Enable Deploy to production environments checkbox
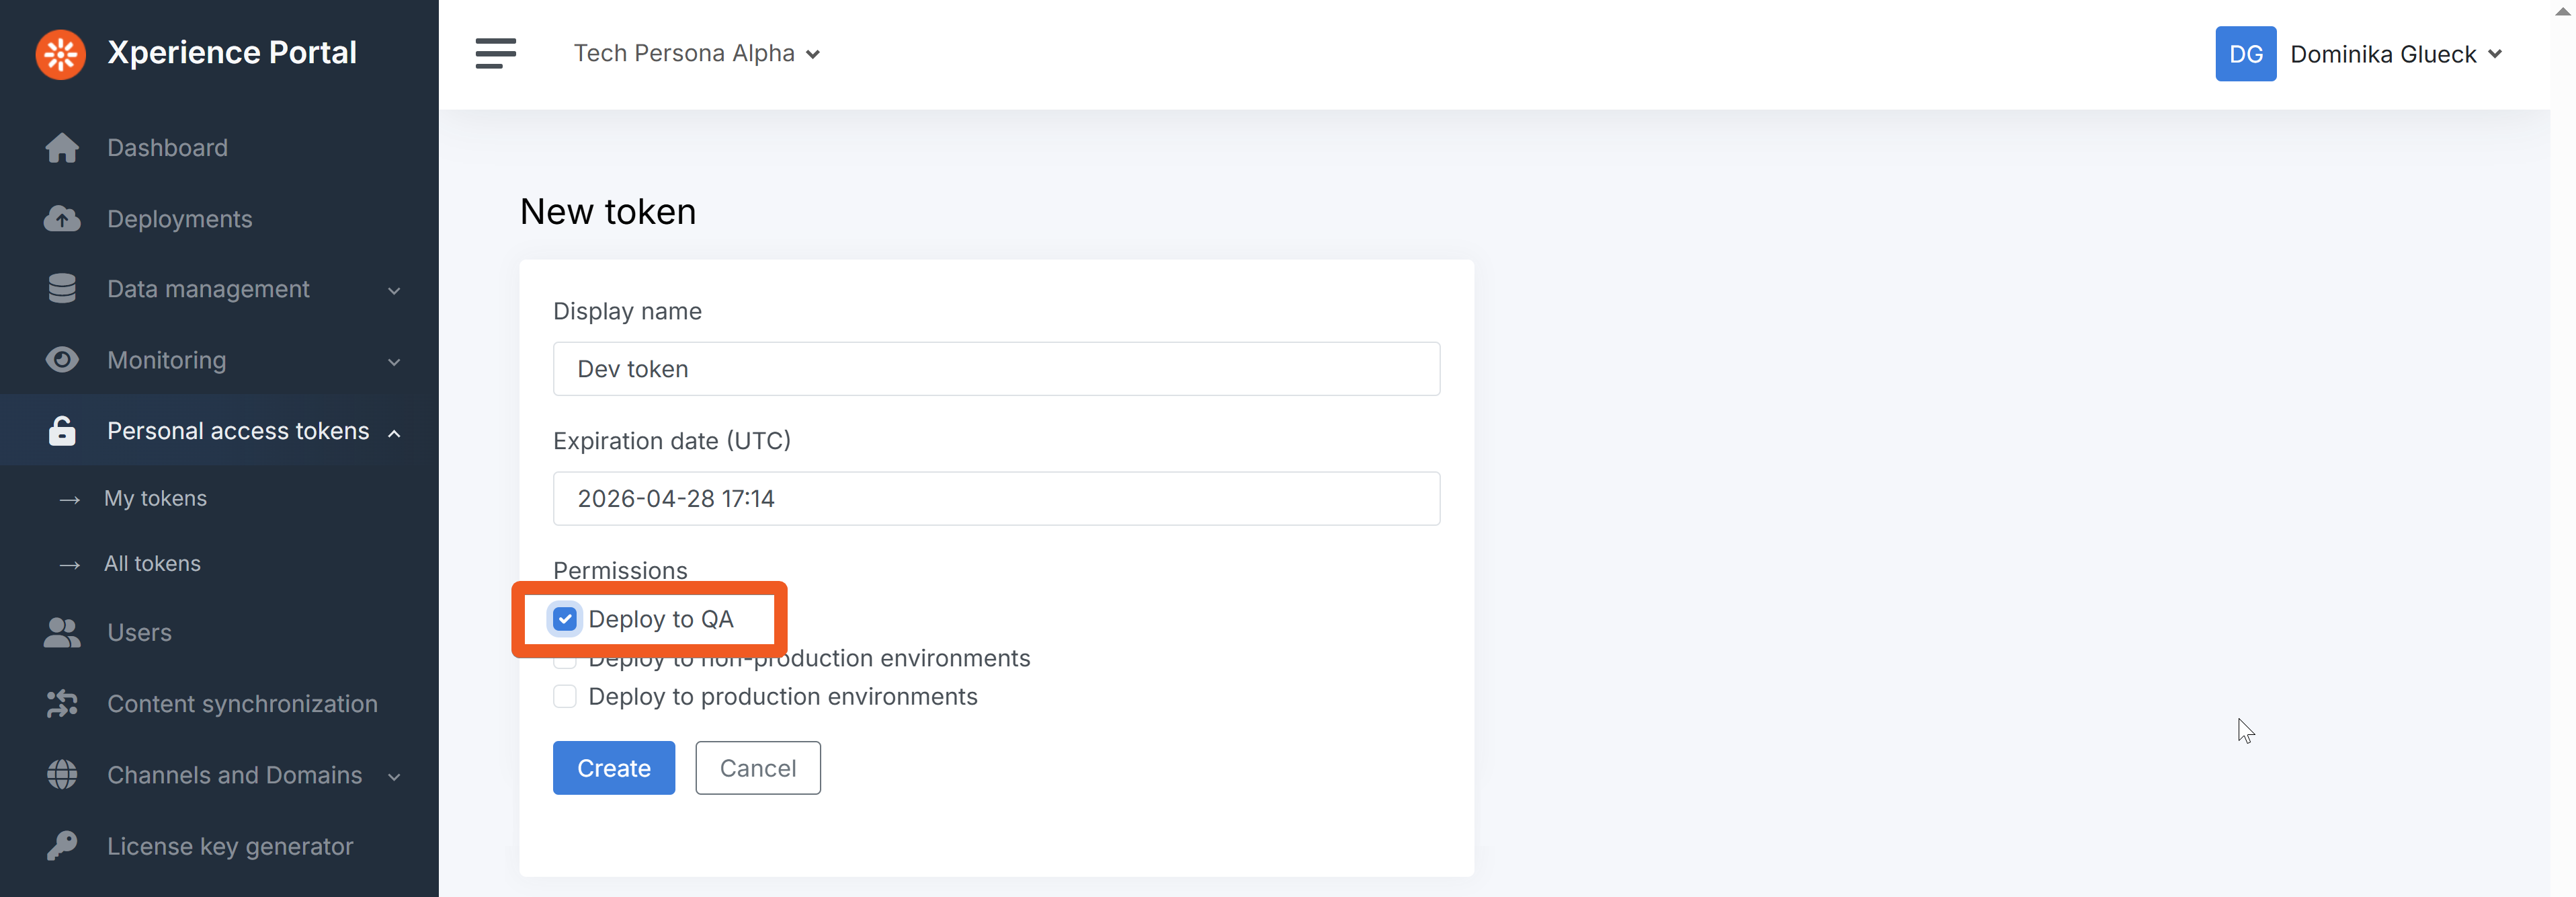This screenshot has height=897, width=2576. click(x=565, y=697)
